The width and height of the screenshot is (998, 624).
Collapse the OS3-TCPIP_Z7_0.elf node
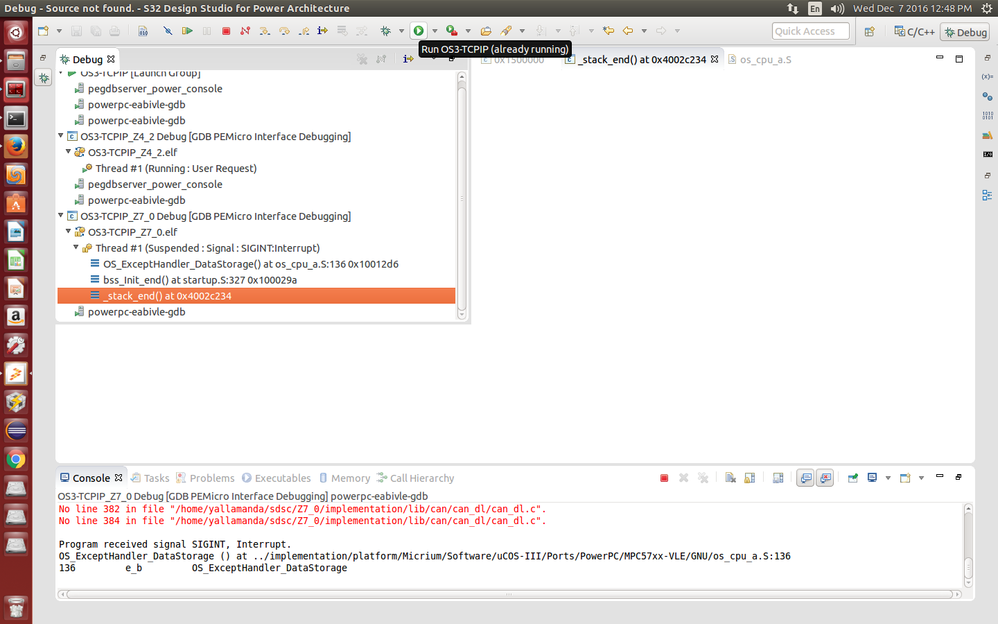coord(69,231)
